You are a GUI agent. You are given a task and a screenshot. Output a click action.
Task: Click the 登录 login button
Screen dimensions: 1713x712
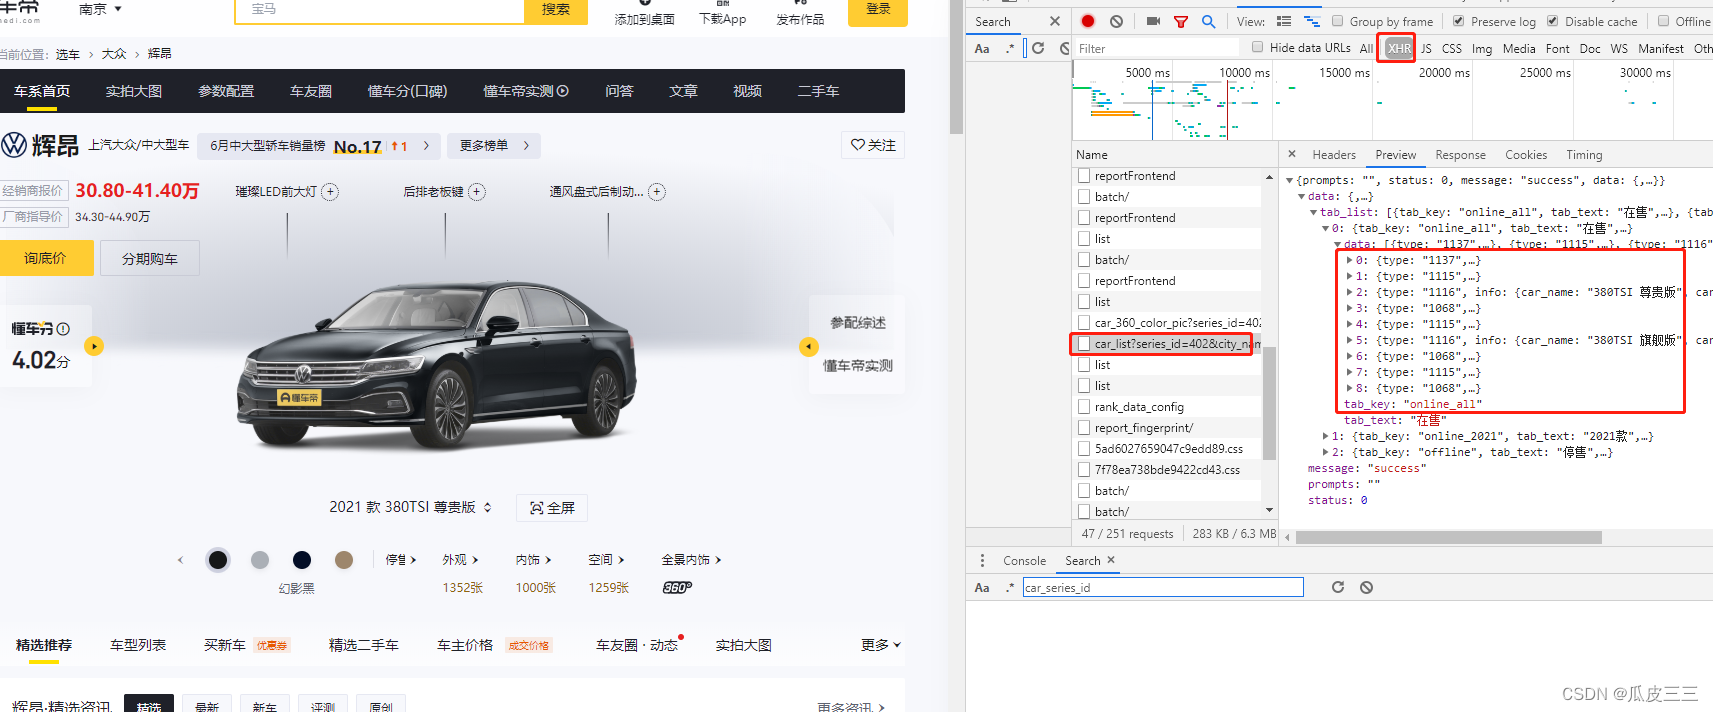(x=878, y=10)
